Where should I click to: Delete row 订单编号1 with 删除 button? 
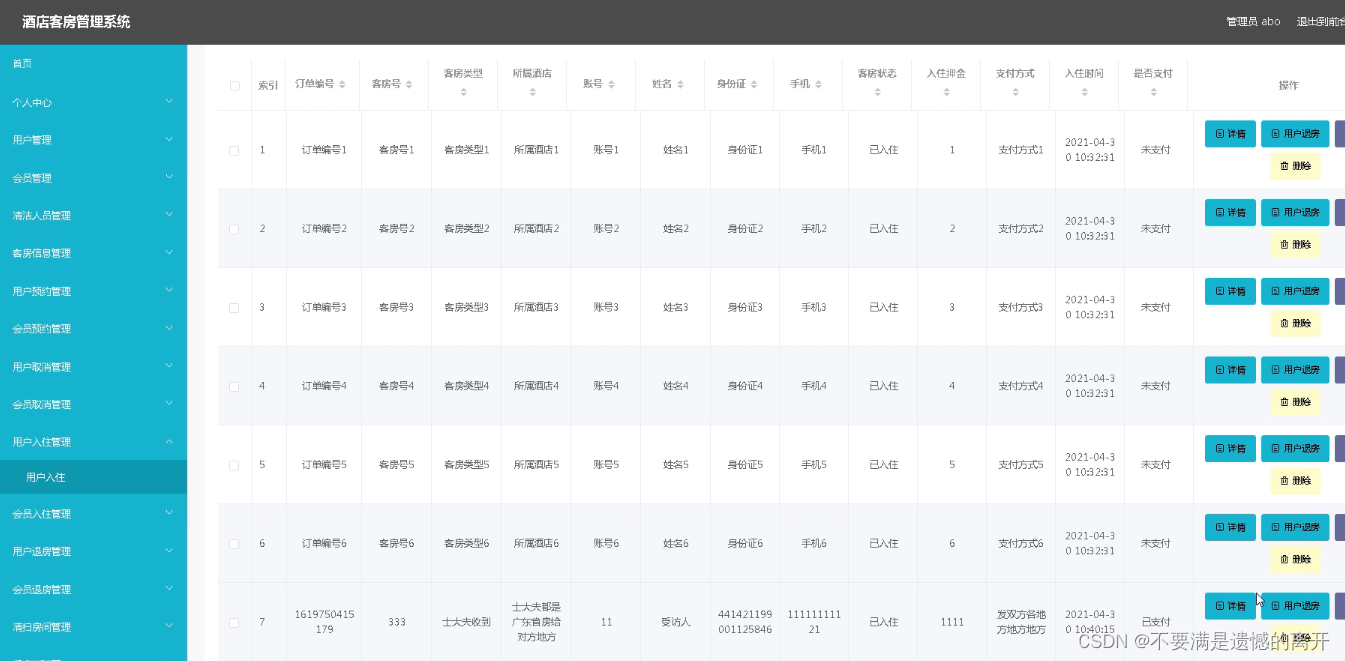[1295, 166]
